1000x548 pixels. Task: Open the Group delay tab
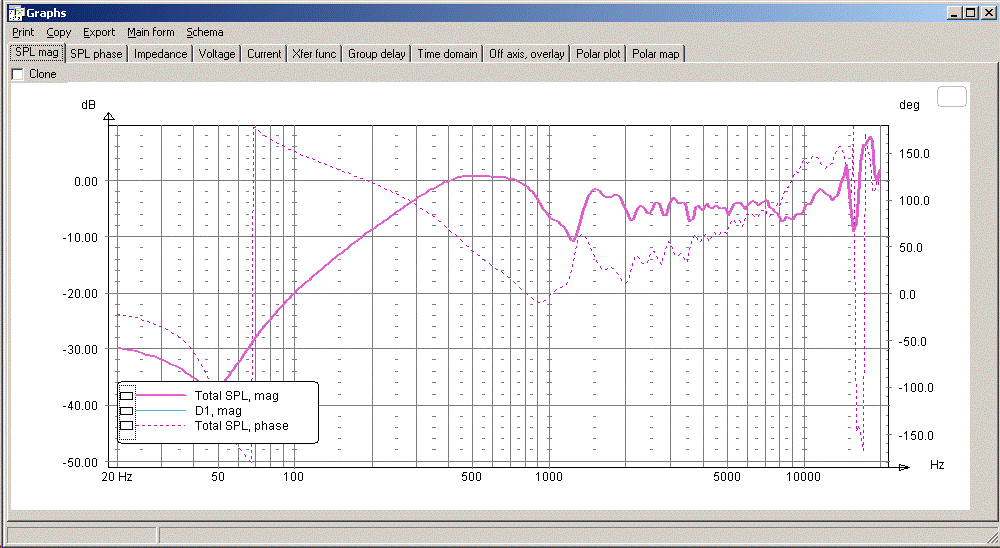tap(377, 54)
